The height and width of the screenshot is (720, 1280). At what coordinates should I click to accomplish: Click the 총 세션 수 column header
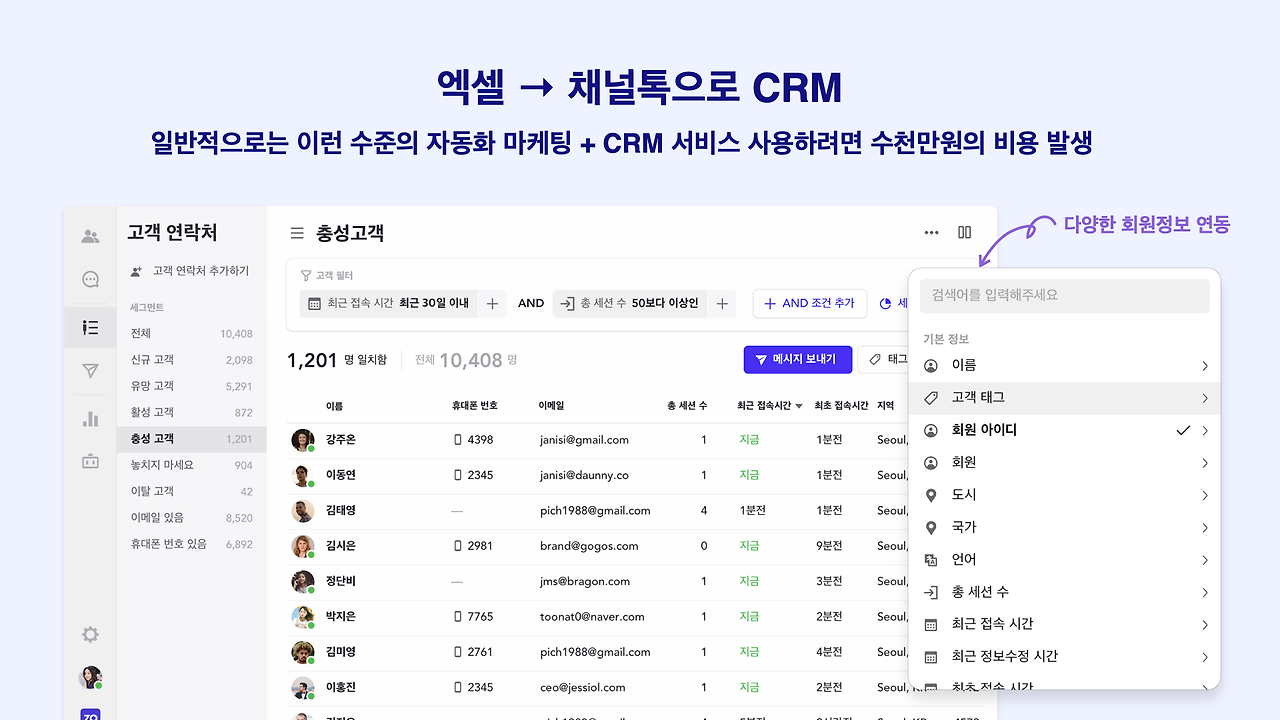(687, 406)
